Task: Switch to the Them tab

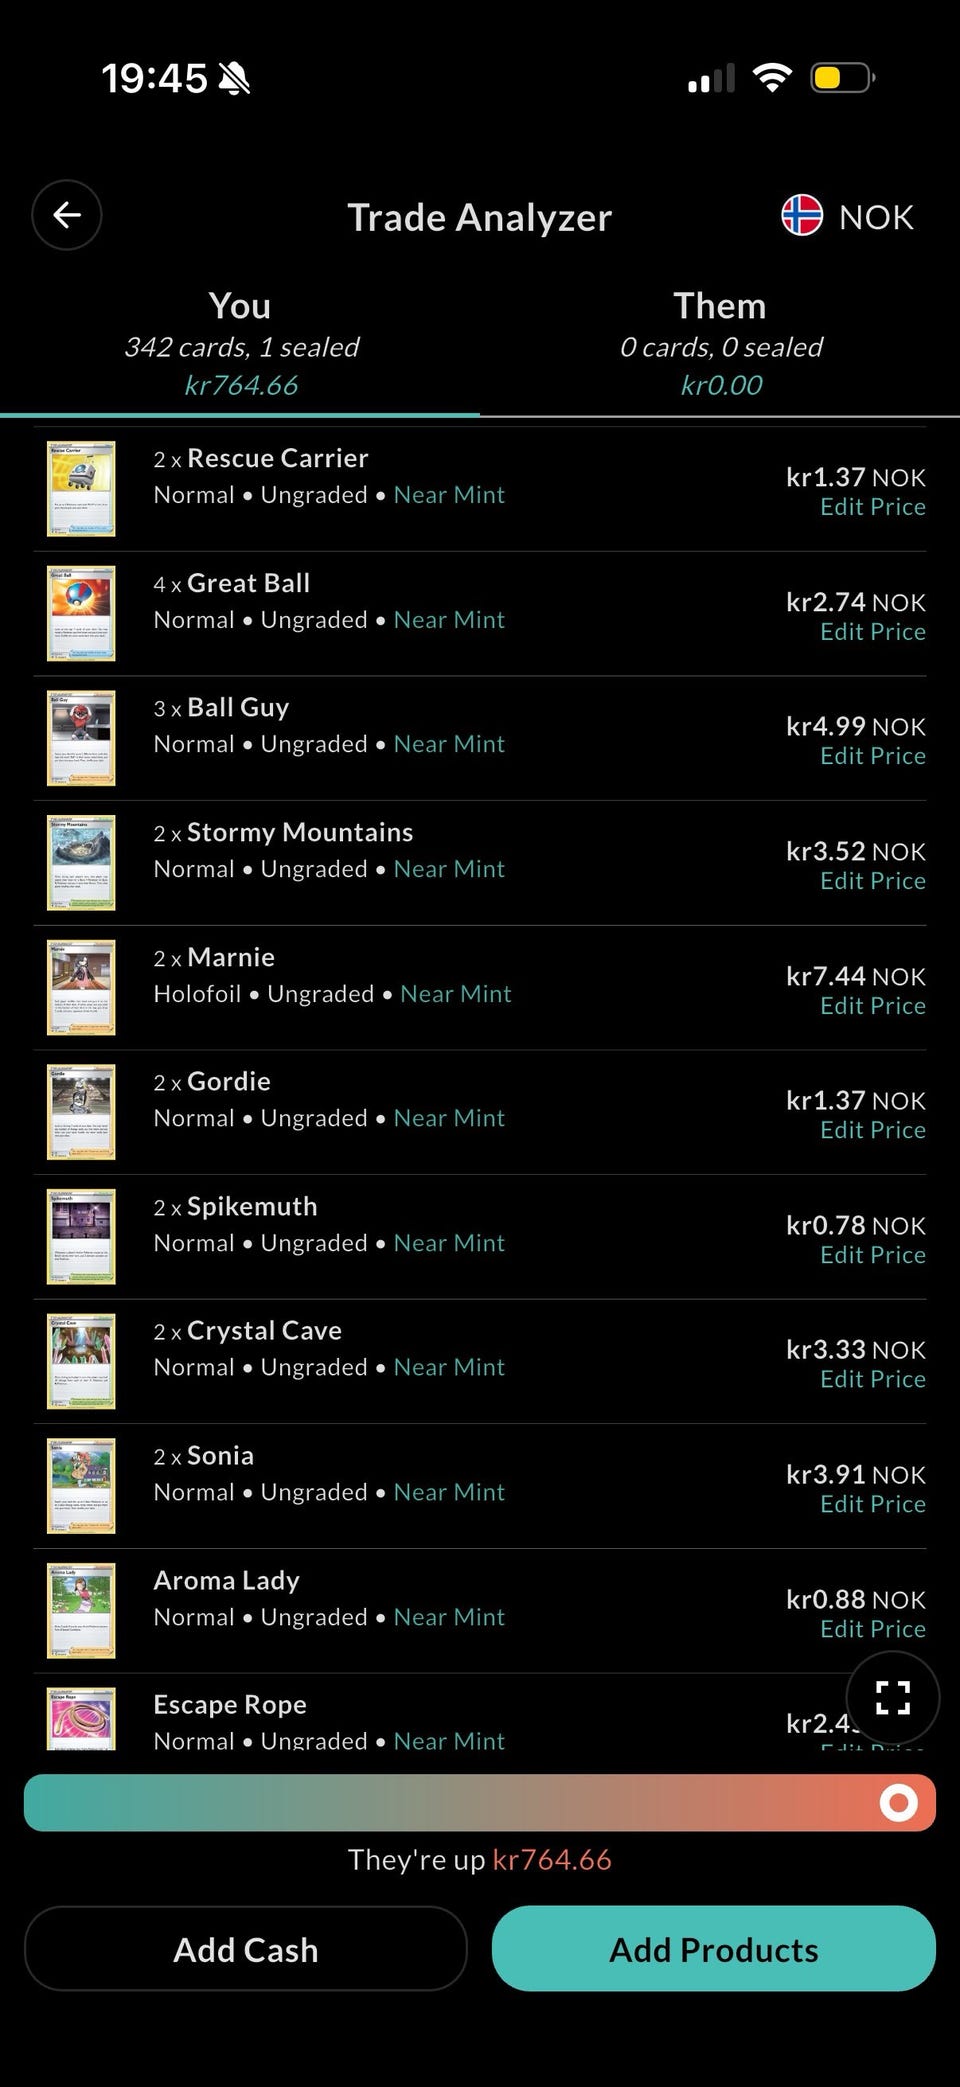Action: [x=720, y=344]
